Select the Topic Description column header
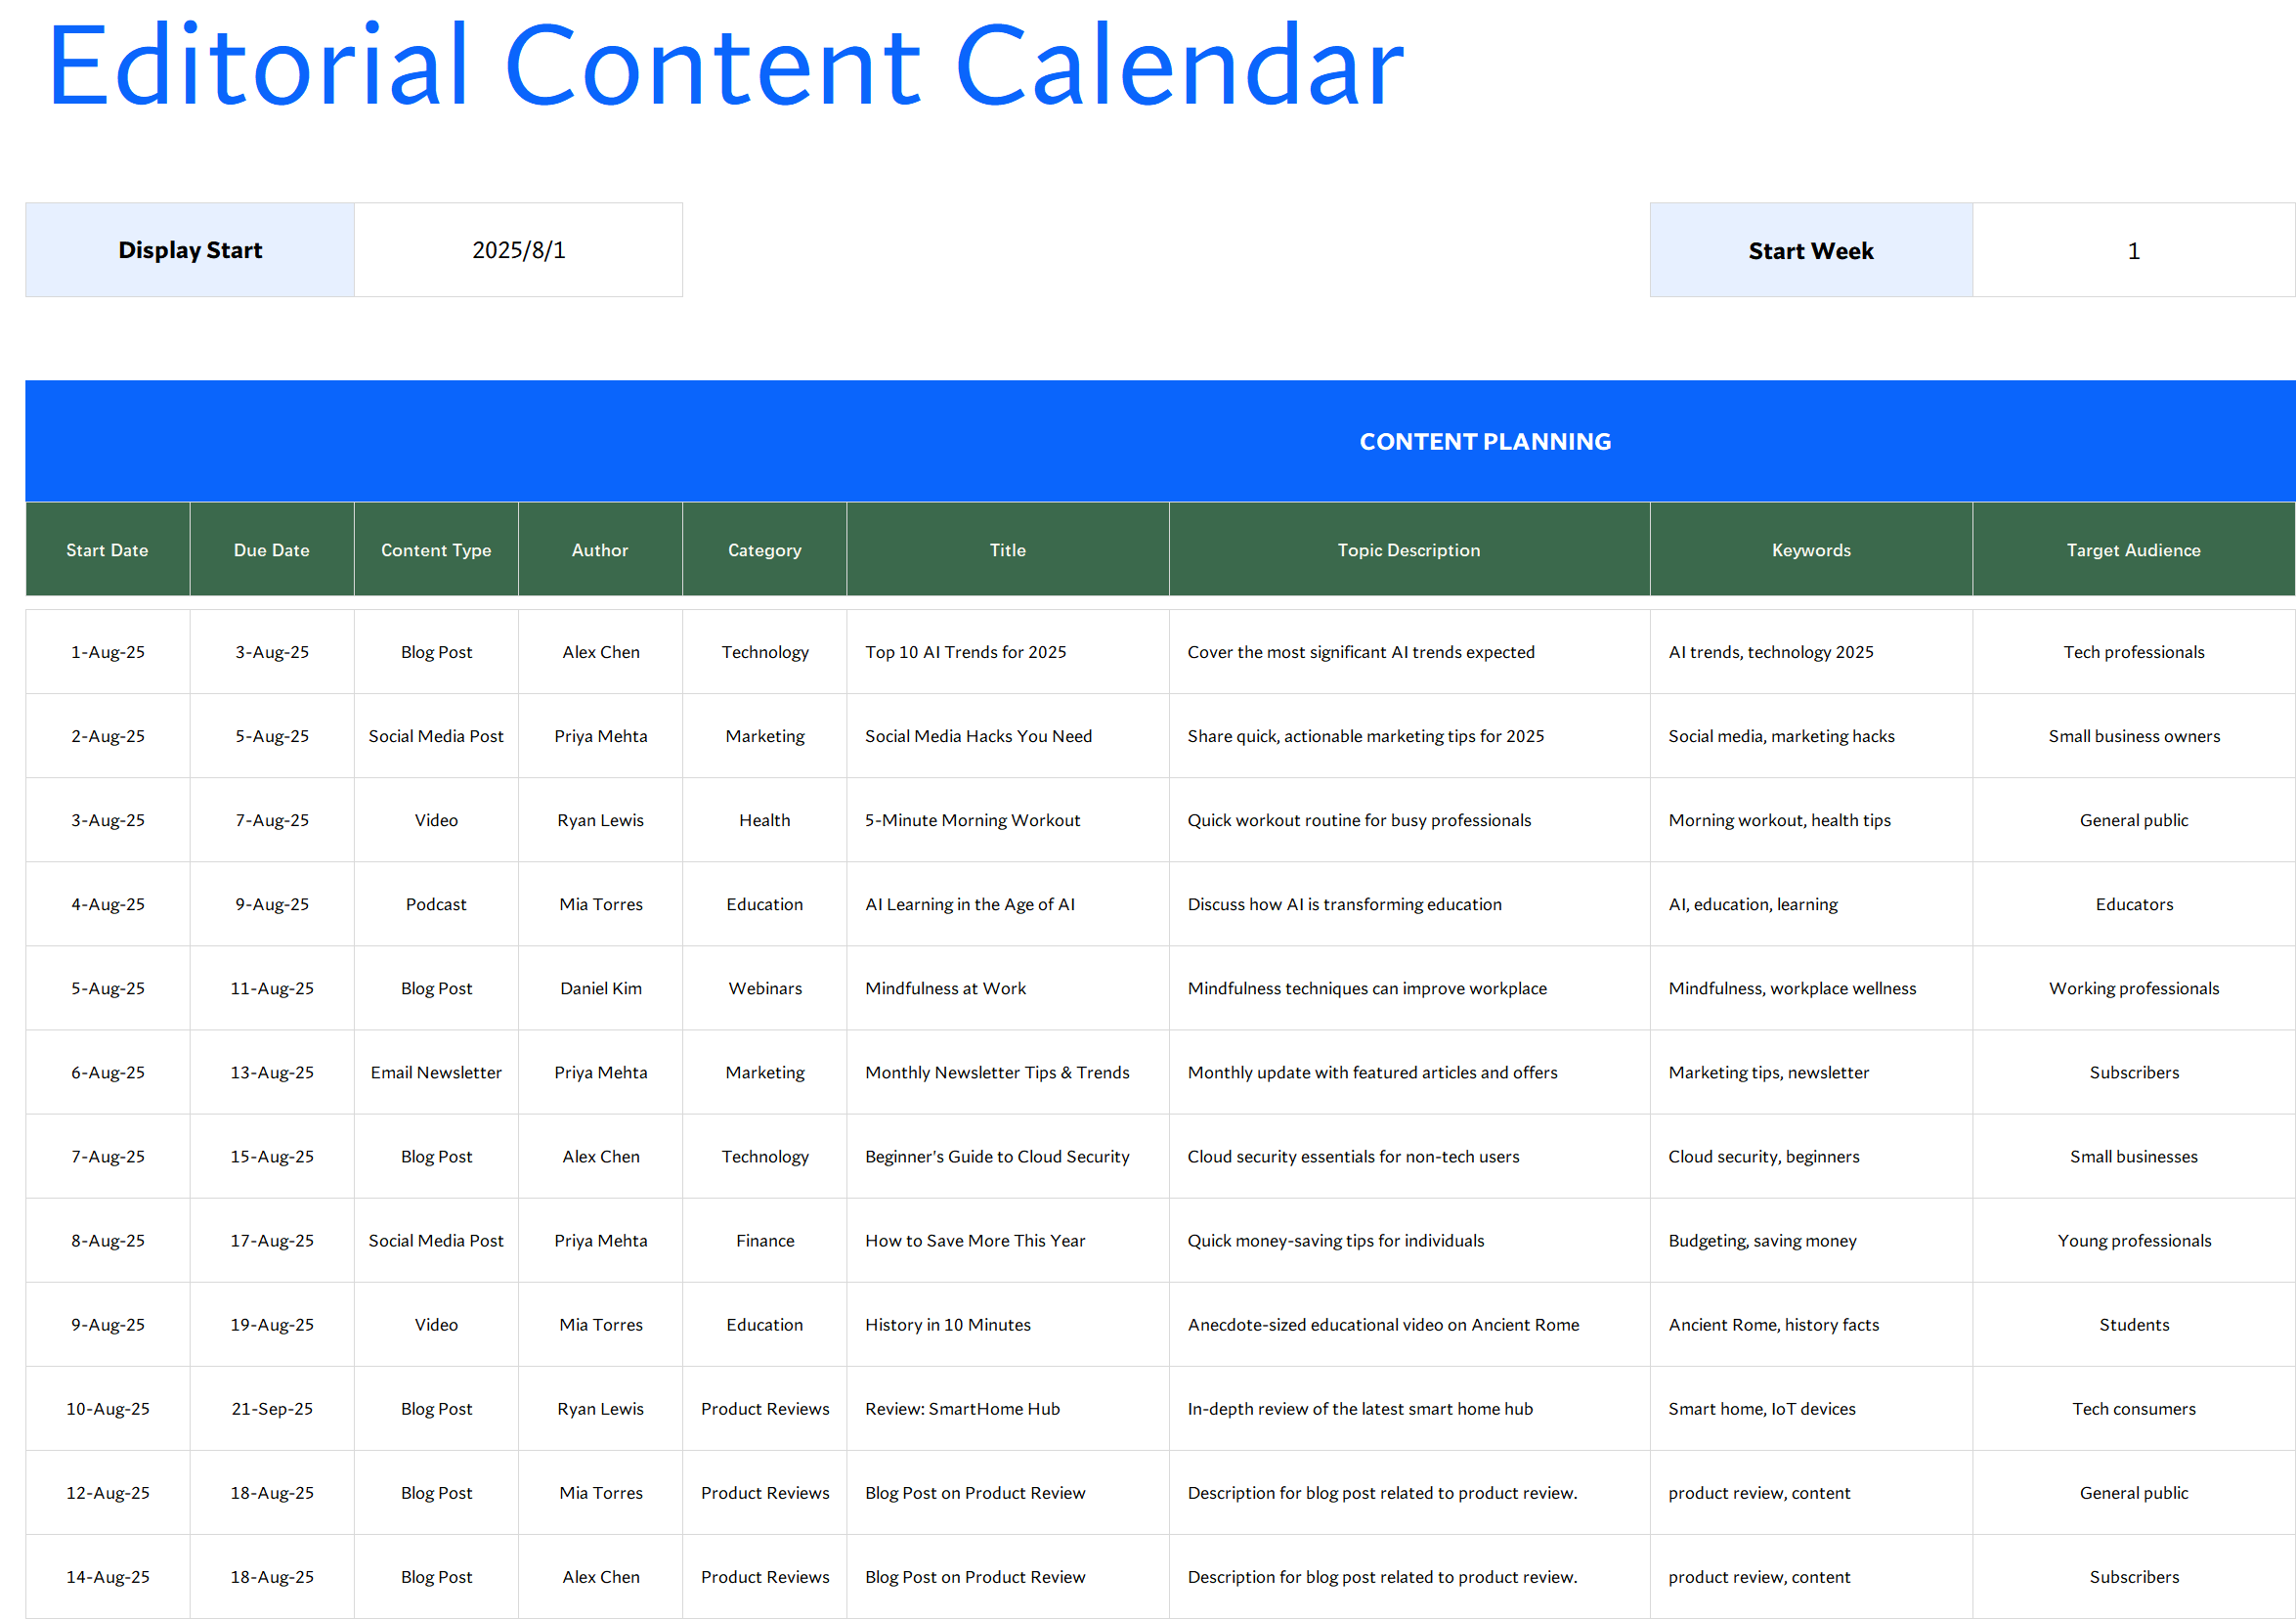2296x1619 pixels. click(x=1409, y=550)
